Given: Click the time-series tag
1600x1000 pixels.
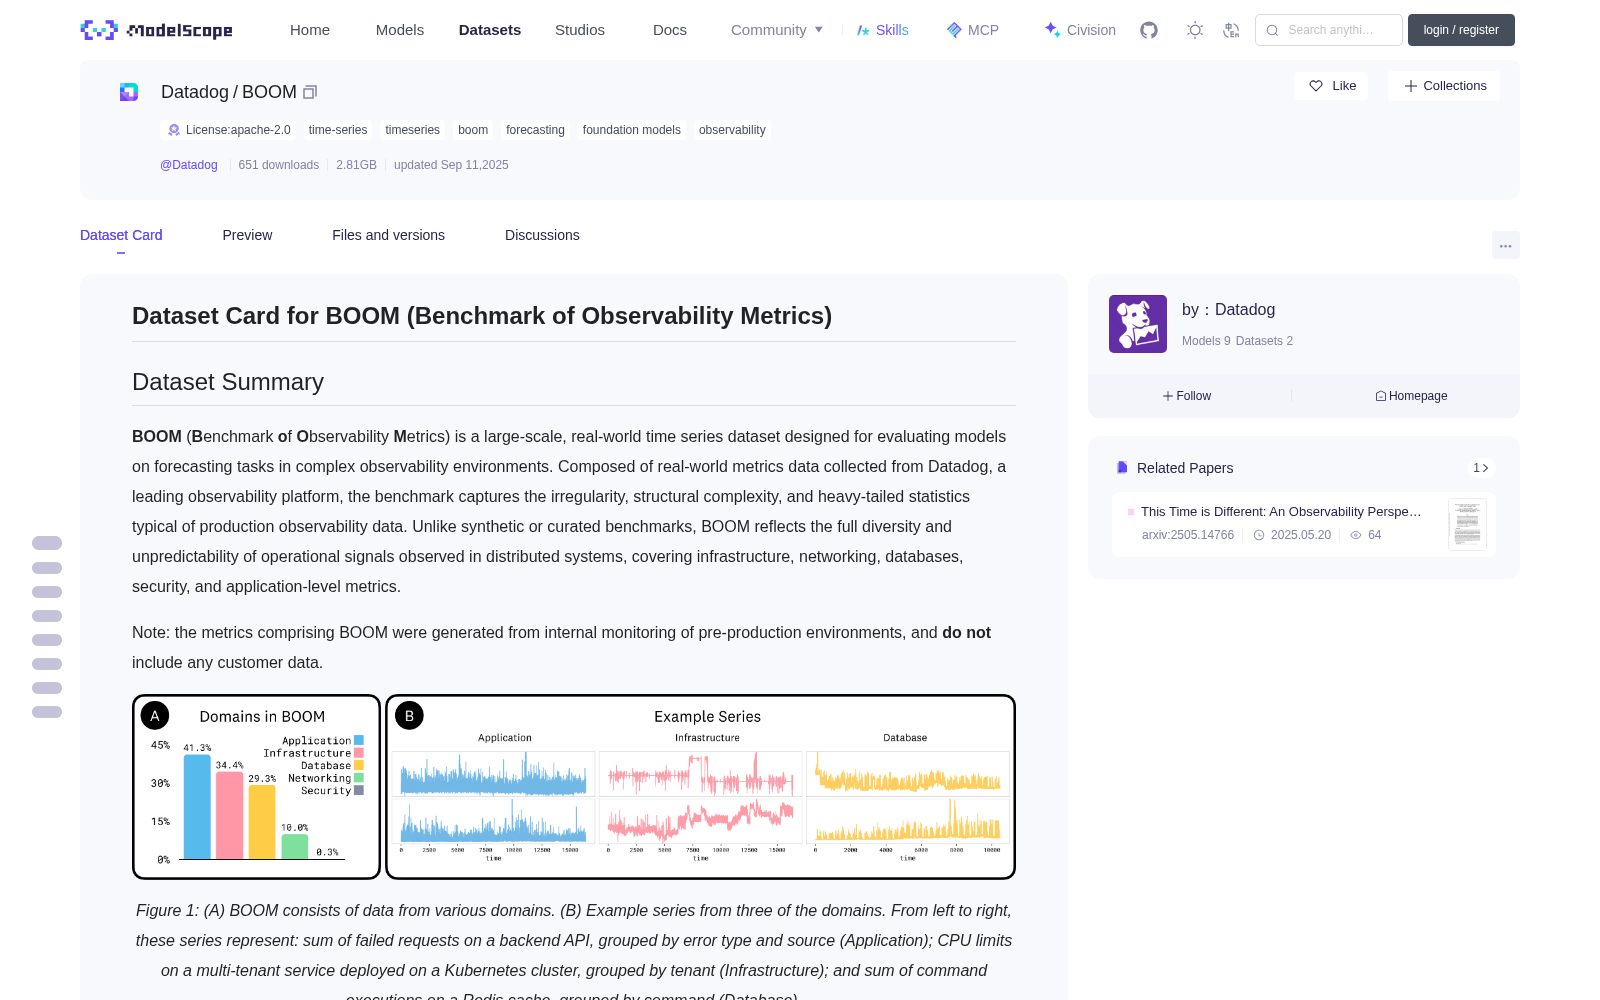Looking at the screenshot, I should (x=338, y=130).
